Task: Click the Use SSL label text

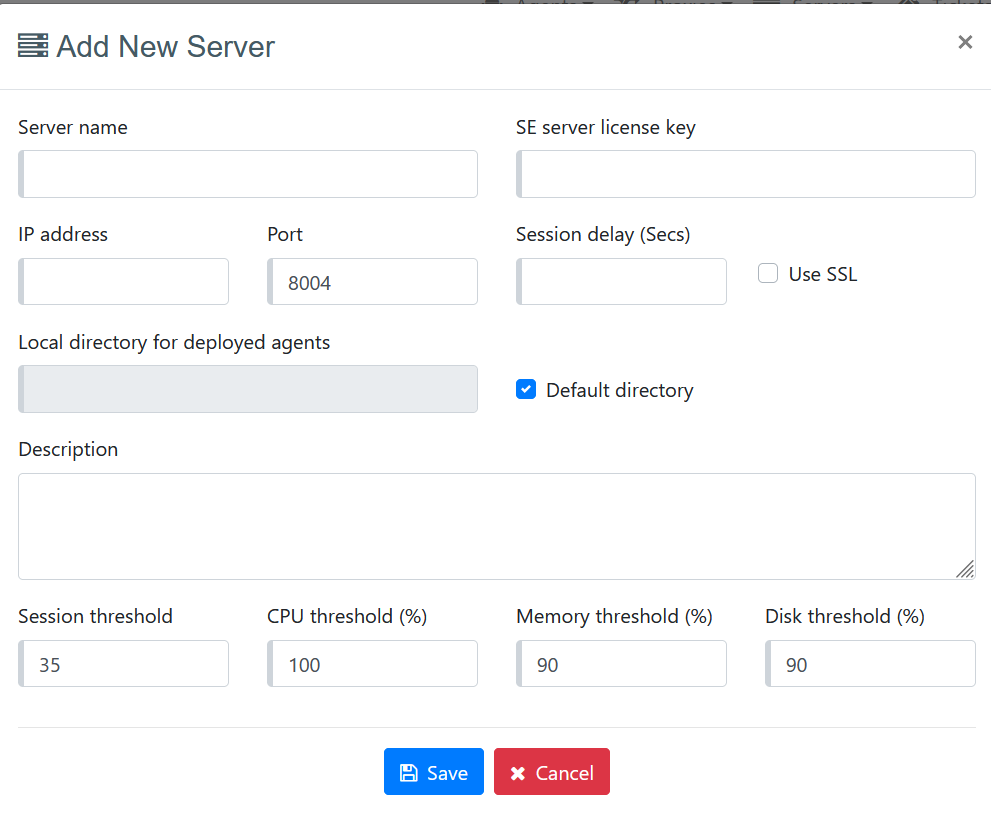Action: tap(822, 274)
